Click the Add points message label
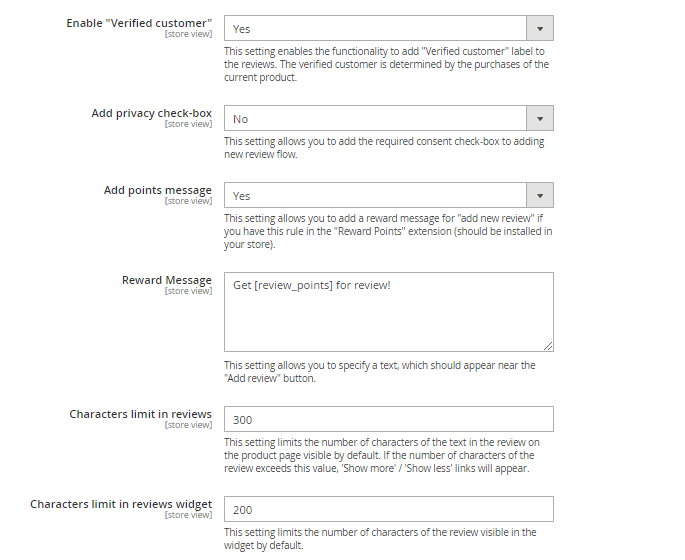 click(x=158, y=190)
